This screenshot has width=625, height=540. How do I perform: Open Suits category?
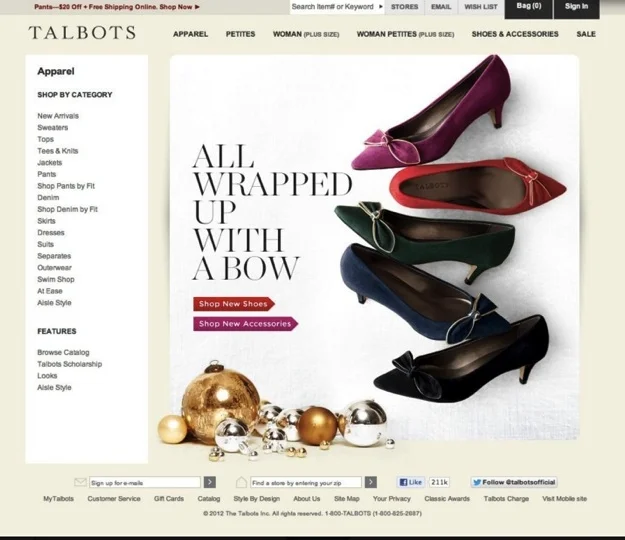pyautogui.click(x=45, y=244)
